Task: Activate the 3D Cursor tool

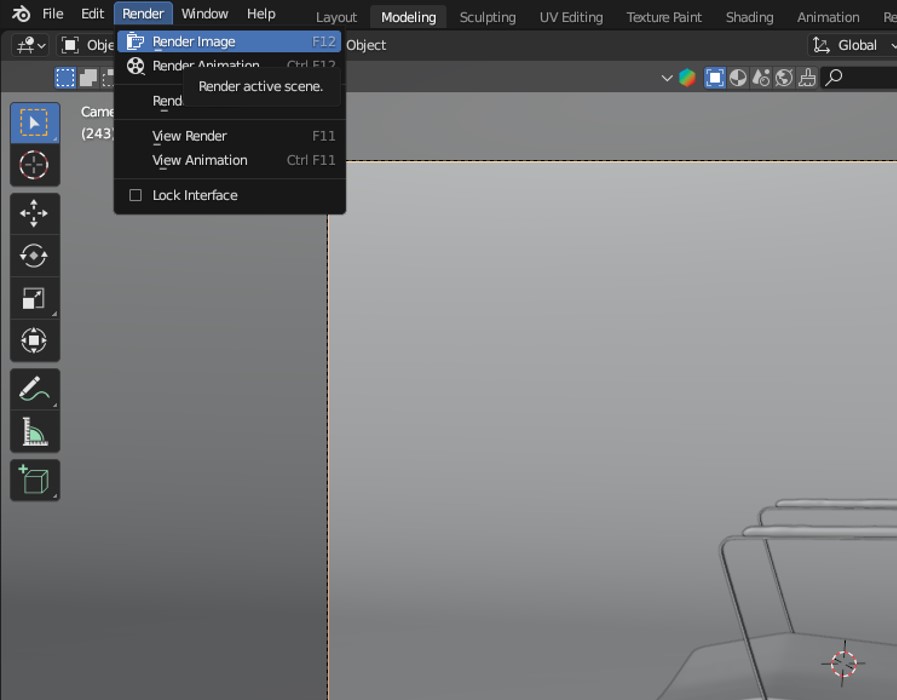Action: tap(34, 165)
